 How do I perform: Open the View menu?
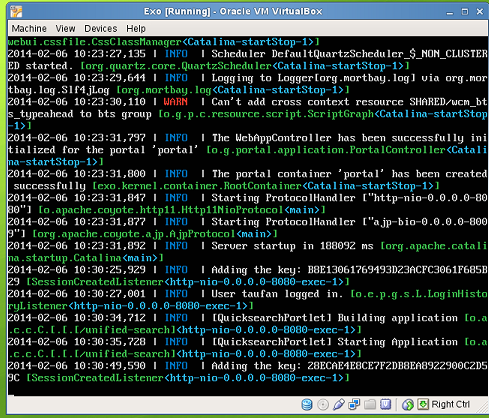click(x=65, y=29)
